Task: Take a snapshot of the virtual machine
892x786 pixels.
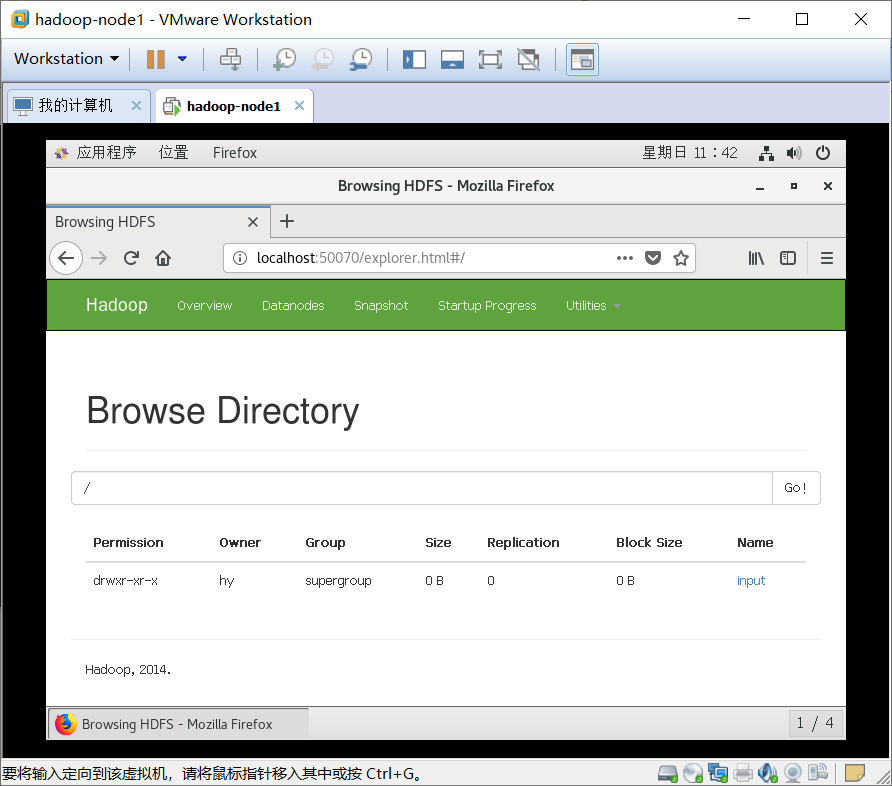Action: [x=284, y=59]
